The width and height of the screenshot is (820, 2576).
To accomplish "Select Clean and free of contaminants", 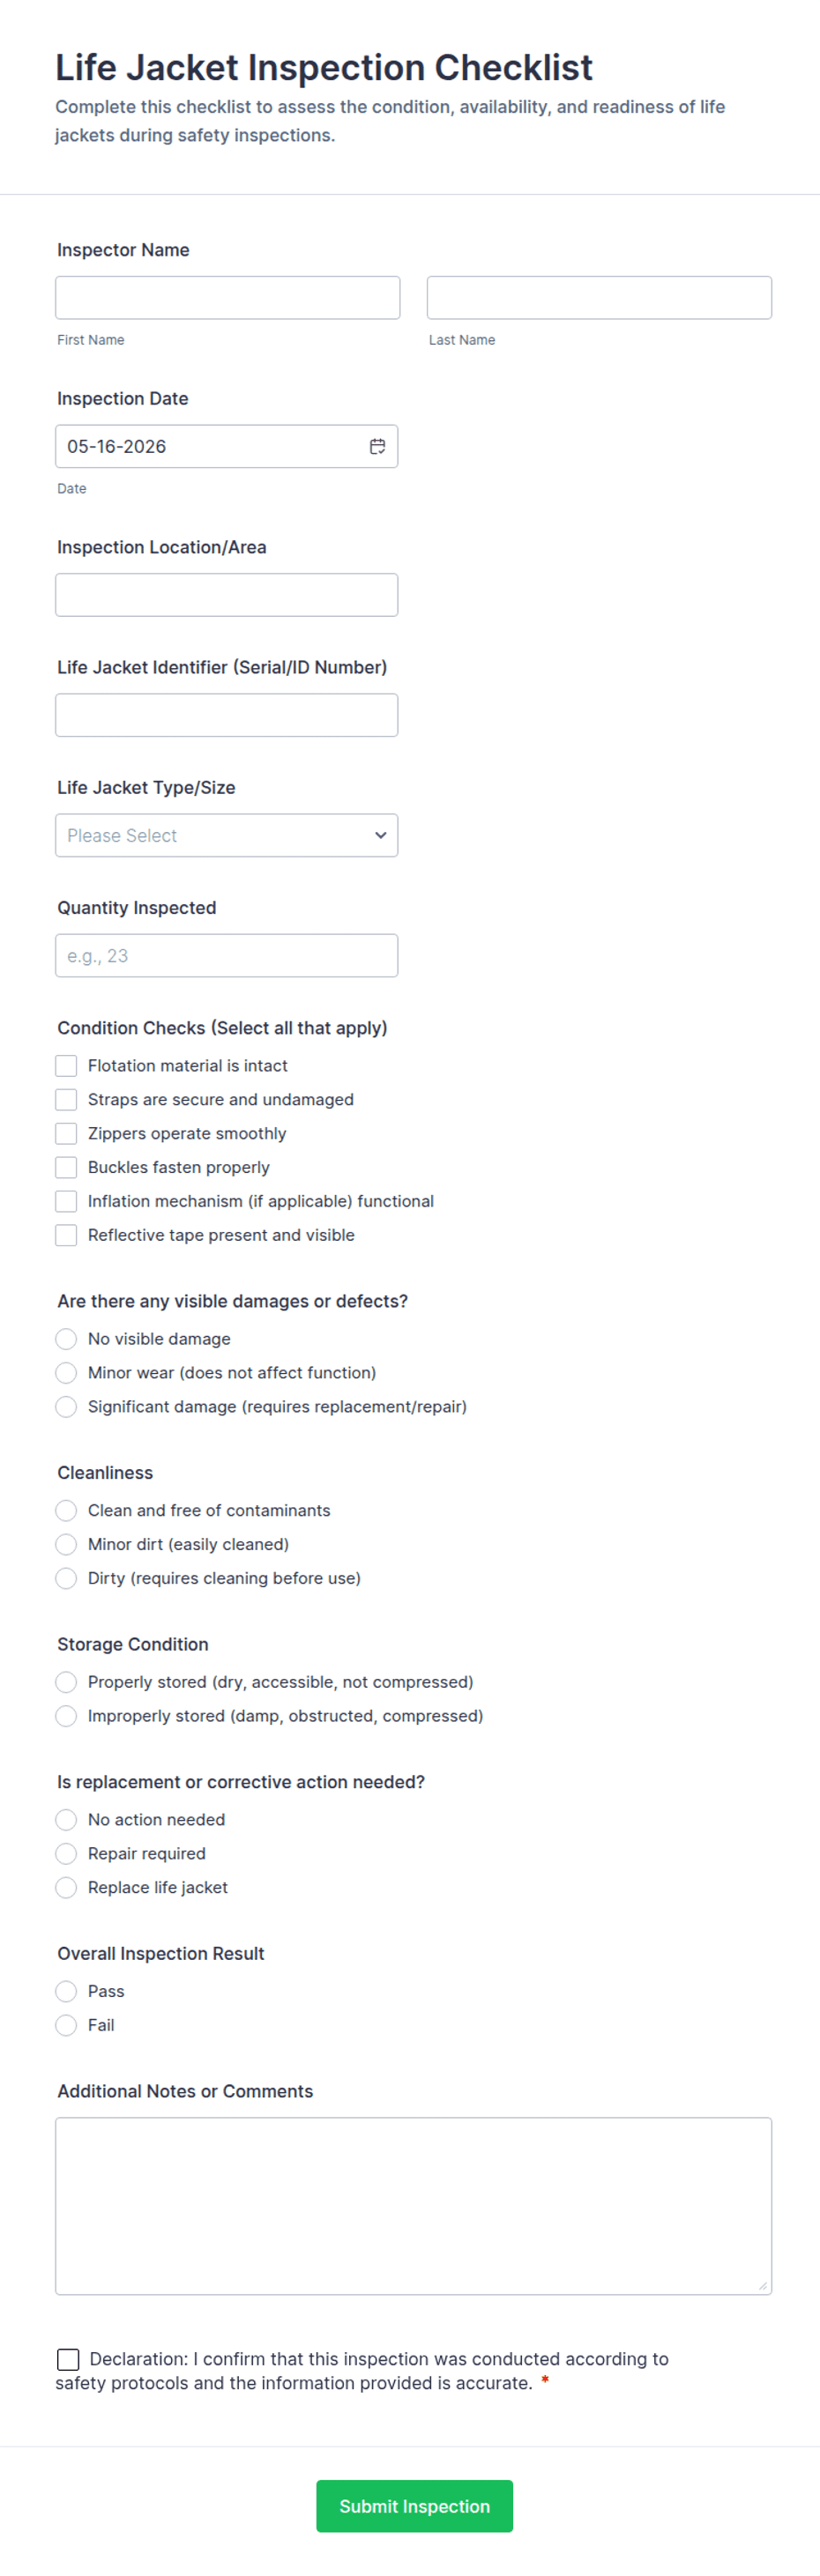I will coord(66,1510).
